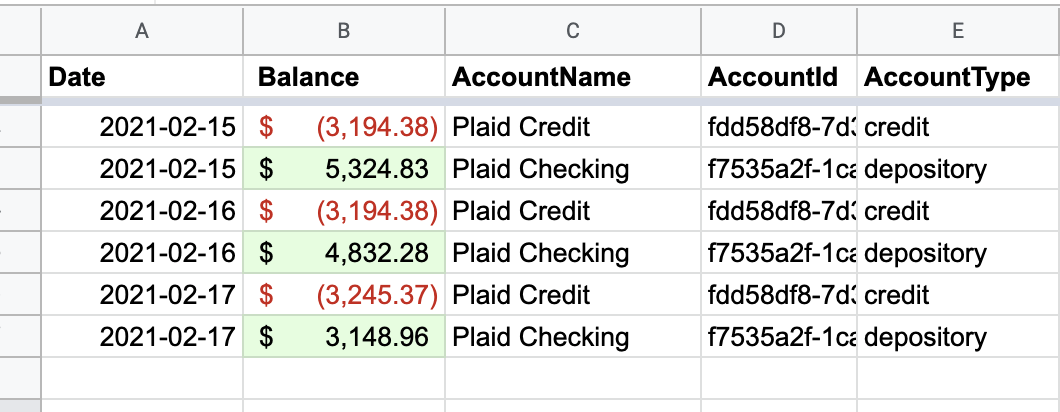Click the Balance header cell
The width and height of the screenshot is (1060, 412).
tap(343, 76)
